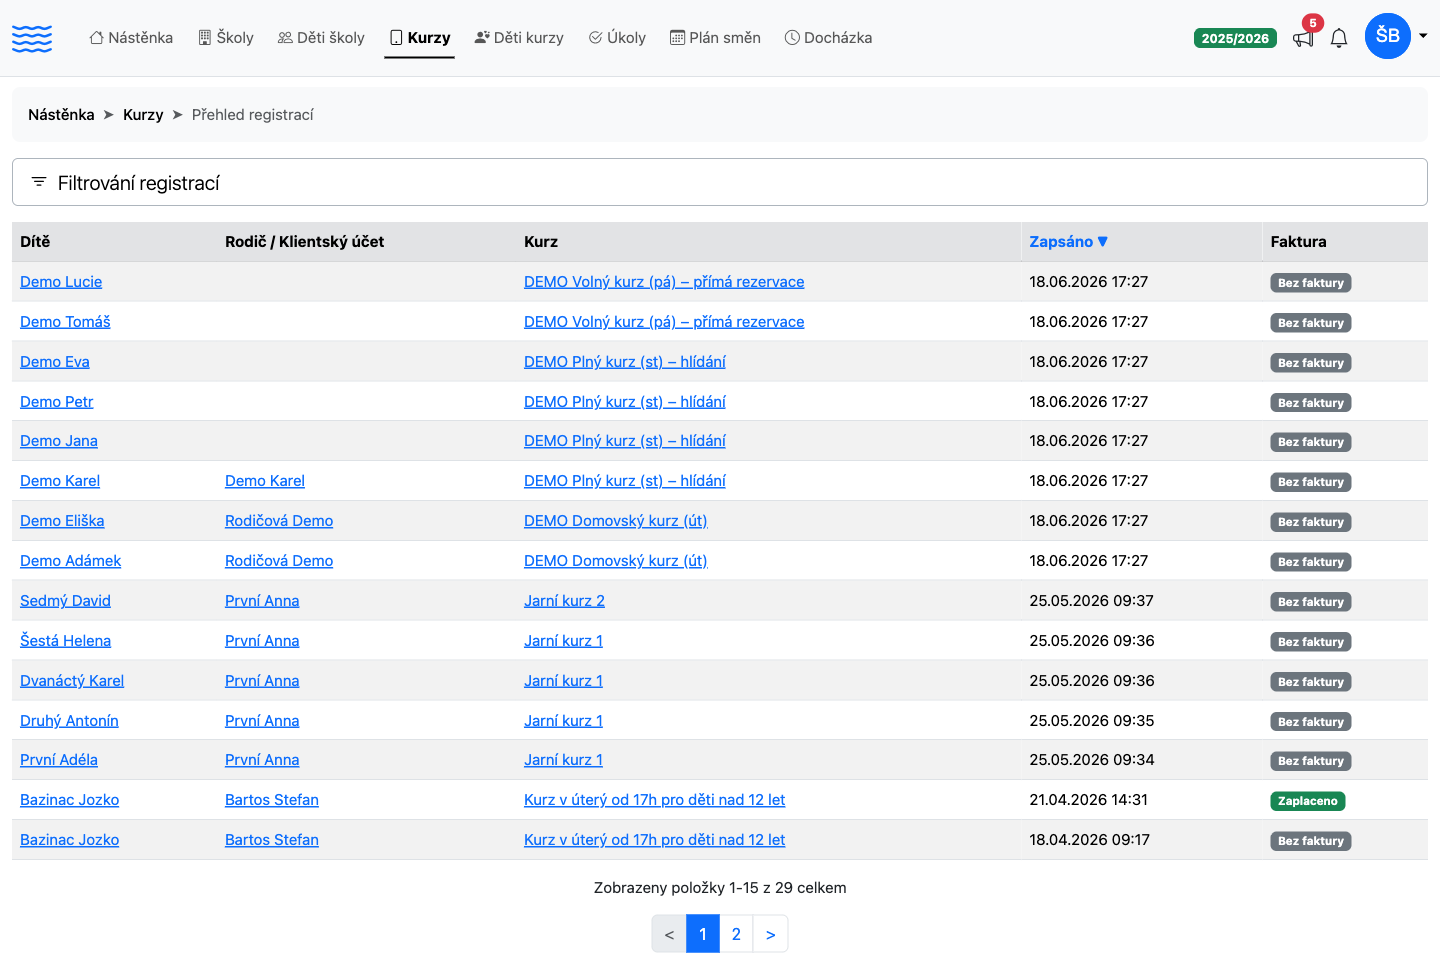Select pagination page 1
The height and width of the screenshot is (969, 1440).
point(703,934)
